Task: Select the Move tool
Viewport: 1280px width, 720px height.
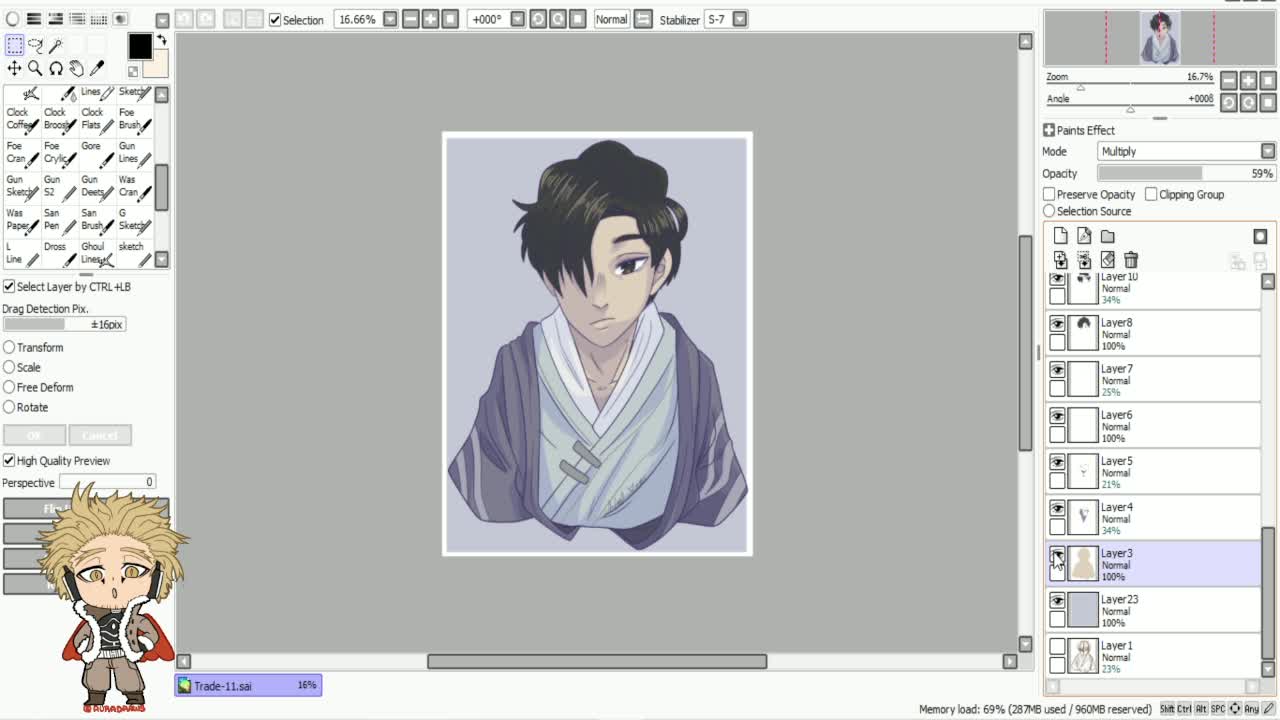Action: [x=14, y=68]
